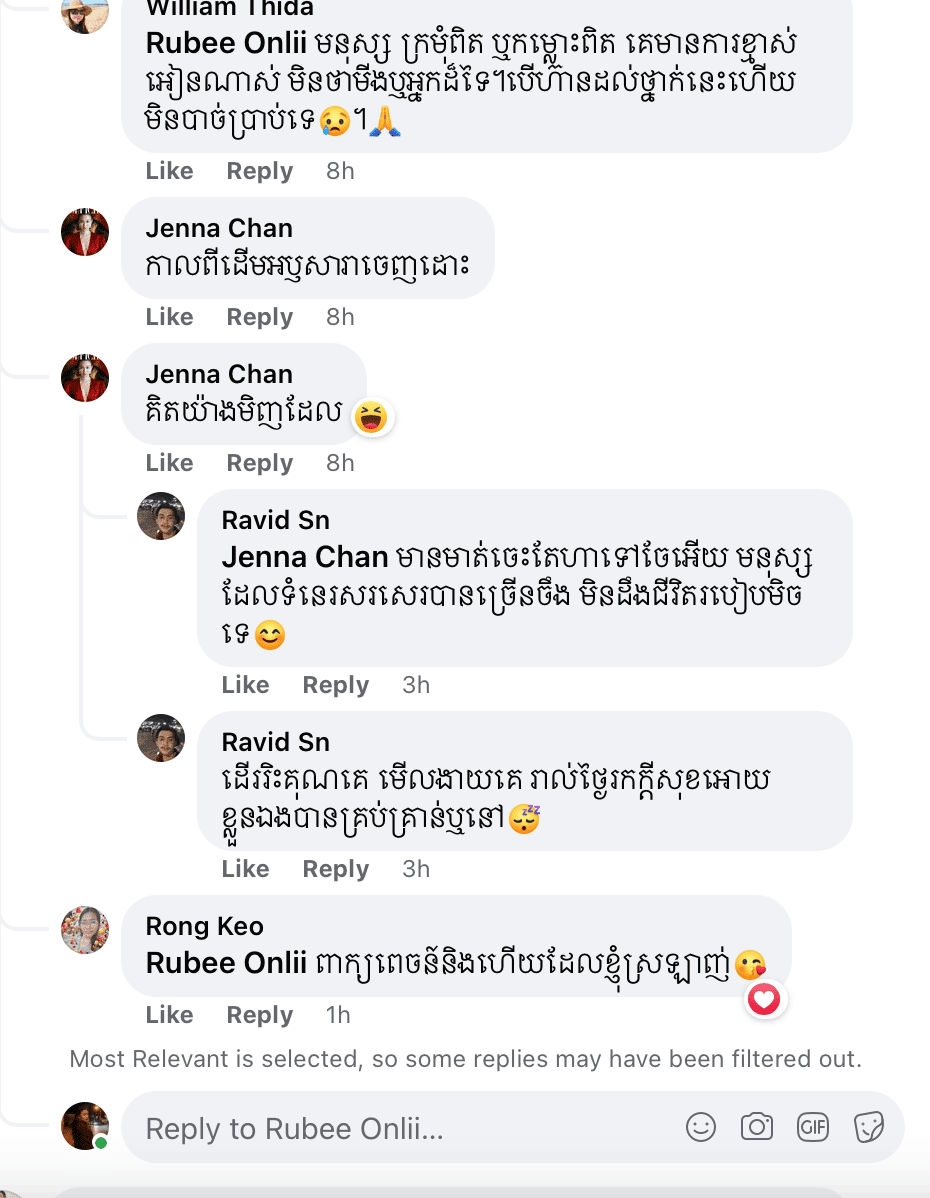
Task: Open the emoji picker in reply box
Action: (701, 1127)
